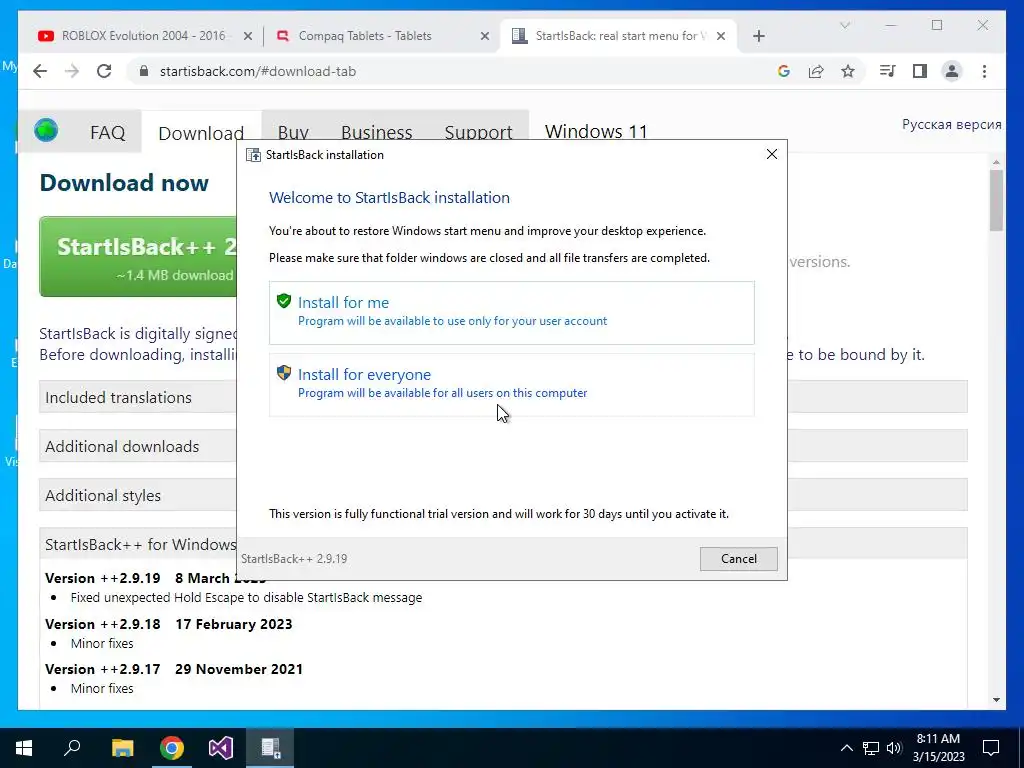Choose the Install for me option
Screen dimensions: 1024x768
point(511,313)
